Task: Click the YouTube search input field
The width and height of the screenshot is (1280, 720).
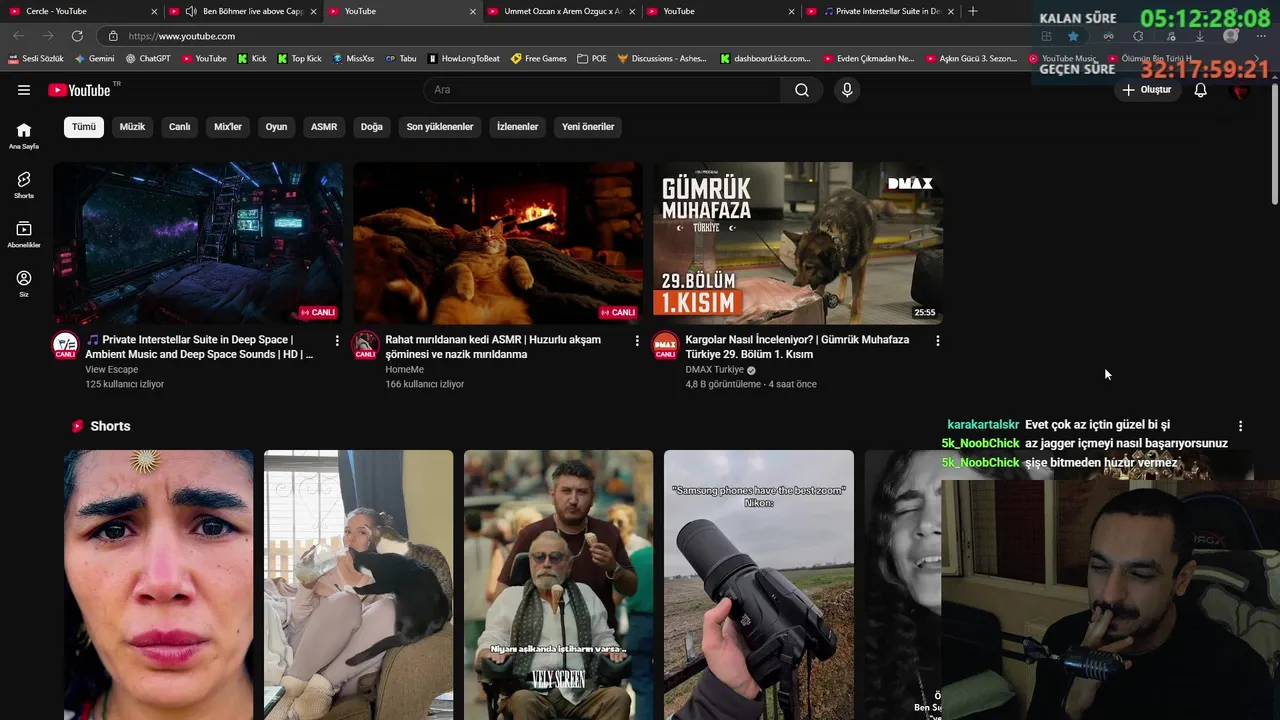Action: click(602, 90)
